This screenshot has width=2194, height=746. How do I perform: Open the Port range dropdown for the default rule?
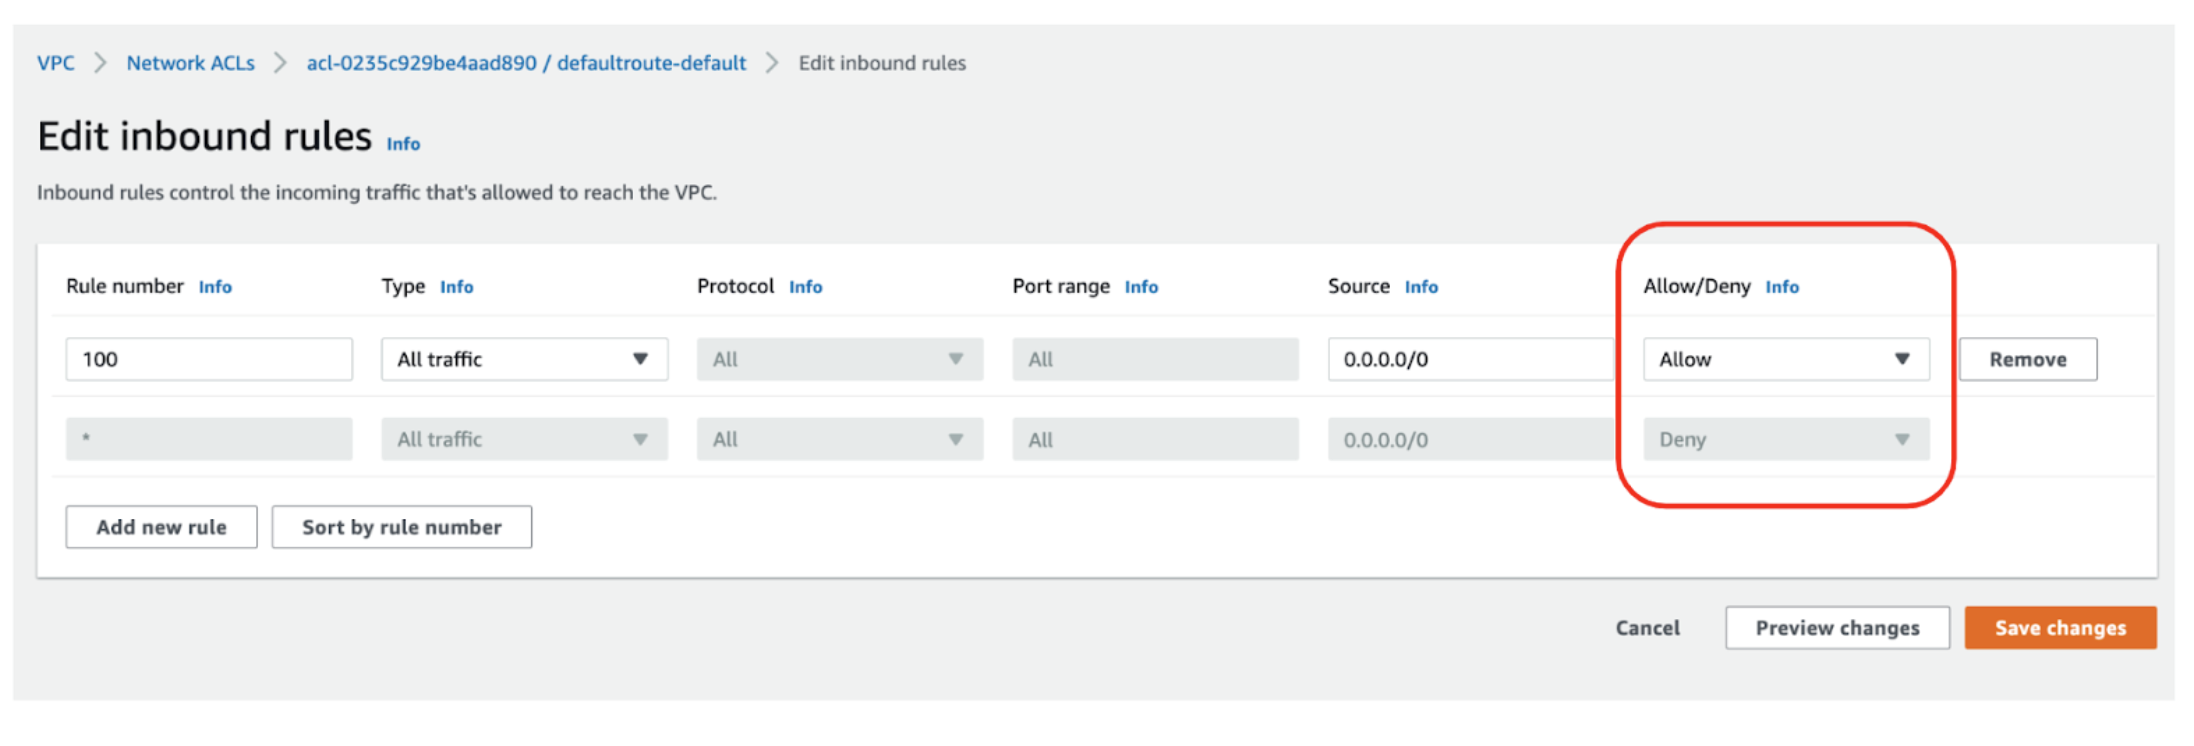1155,439
